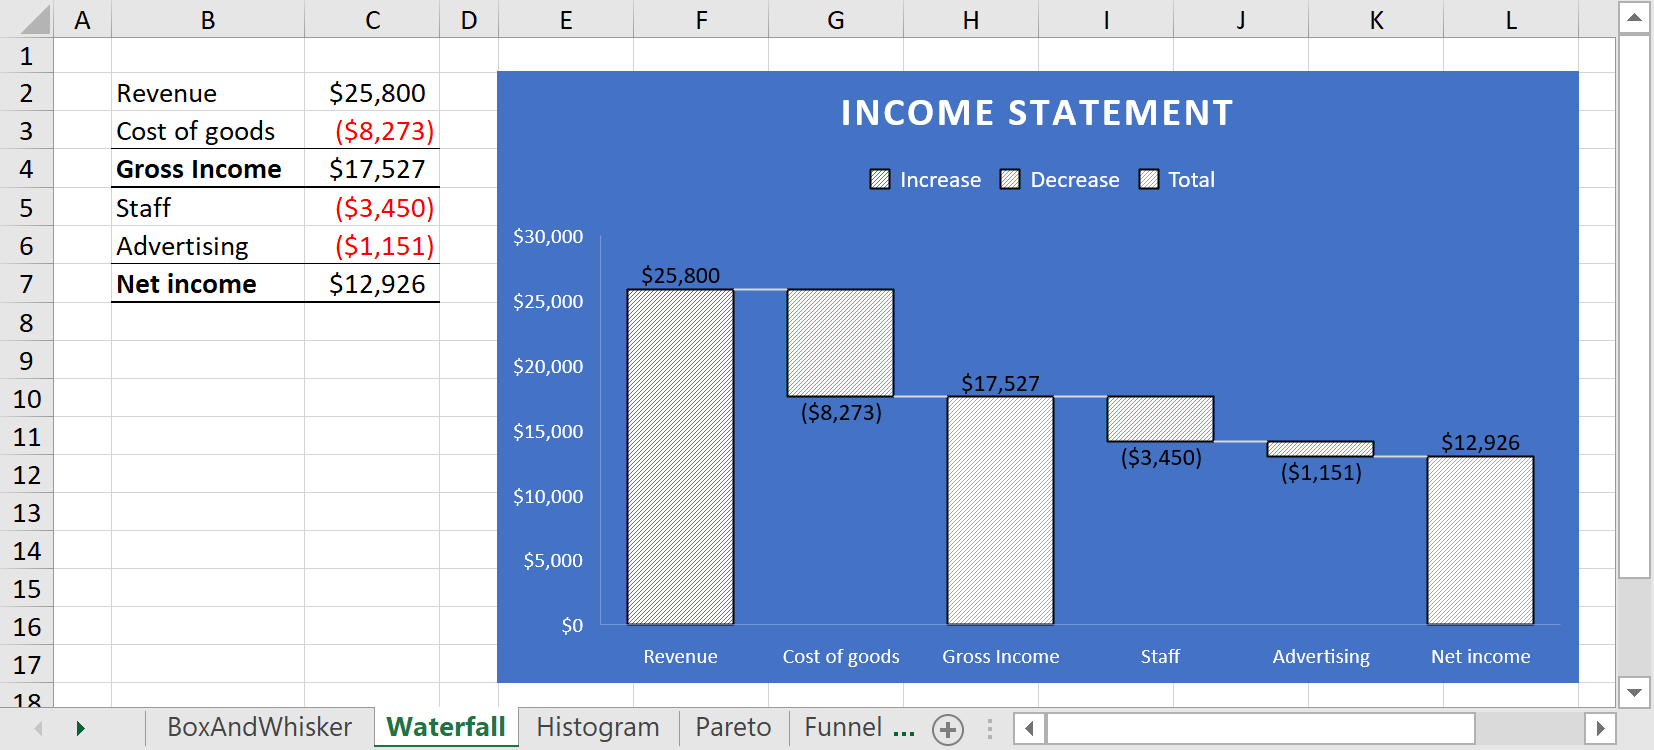Click the vertical scrollbar down arrow
Image resolution: width=1654 pixels, height=750 pixels.
click(x=1634, y=692)
